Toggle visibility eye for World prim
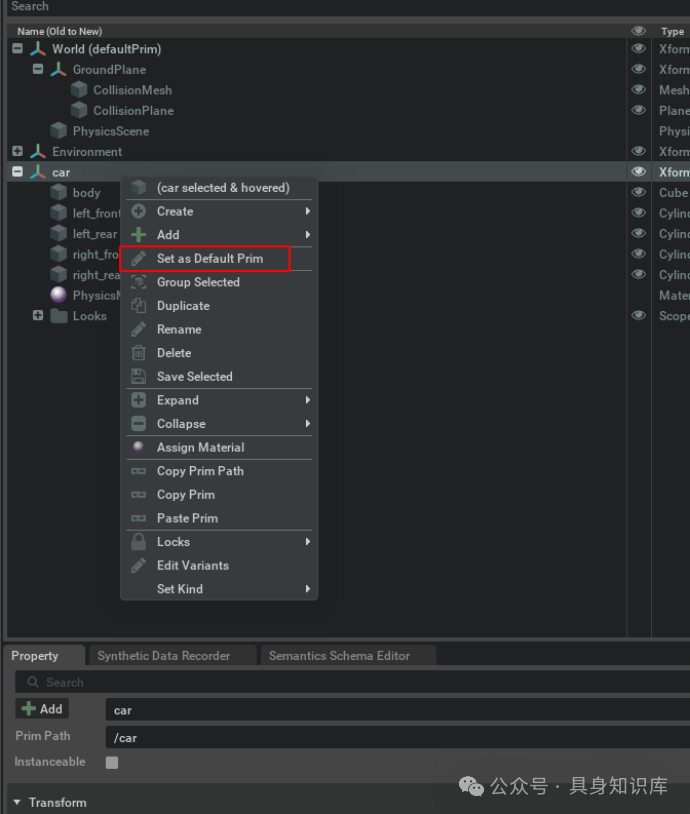 point(638,49)
